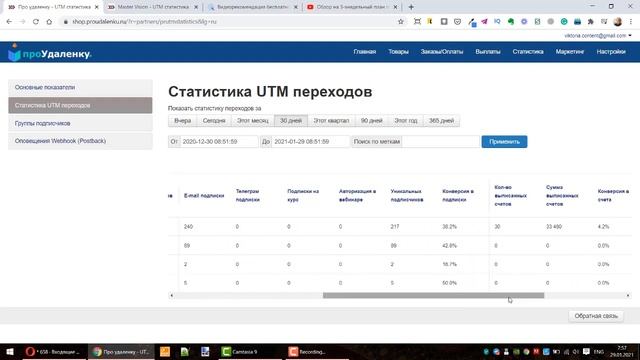
Task: Close the Master Vision UTM tab
Action: (x=196, y=7)
